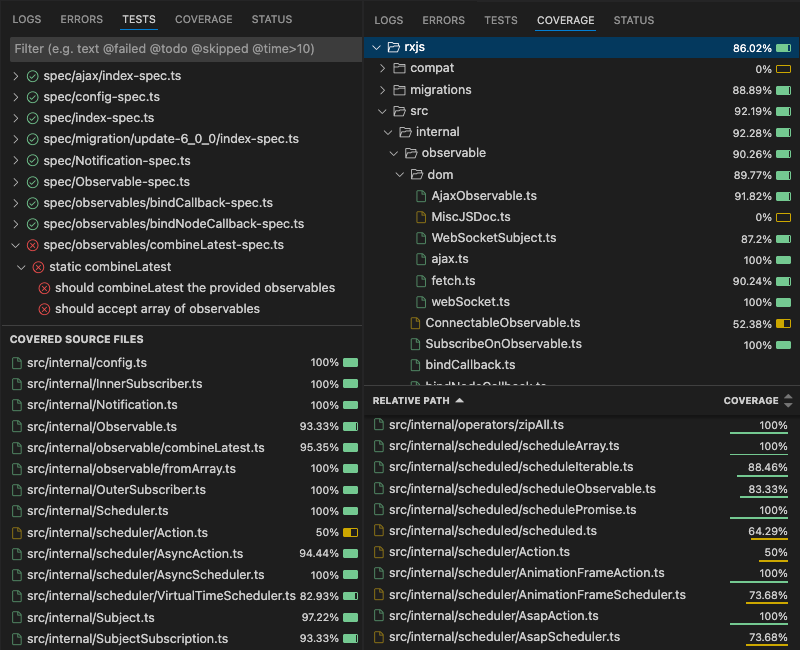Collapse the dom folder chevron
Screen dimensions: 800x650
(399, 175)
